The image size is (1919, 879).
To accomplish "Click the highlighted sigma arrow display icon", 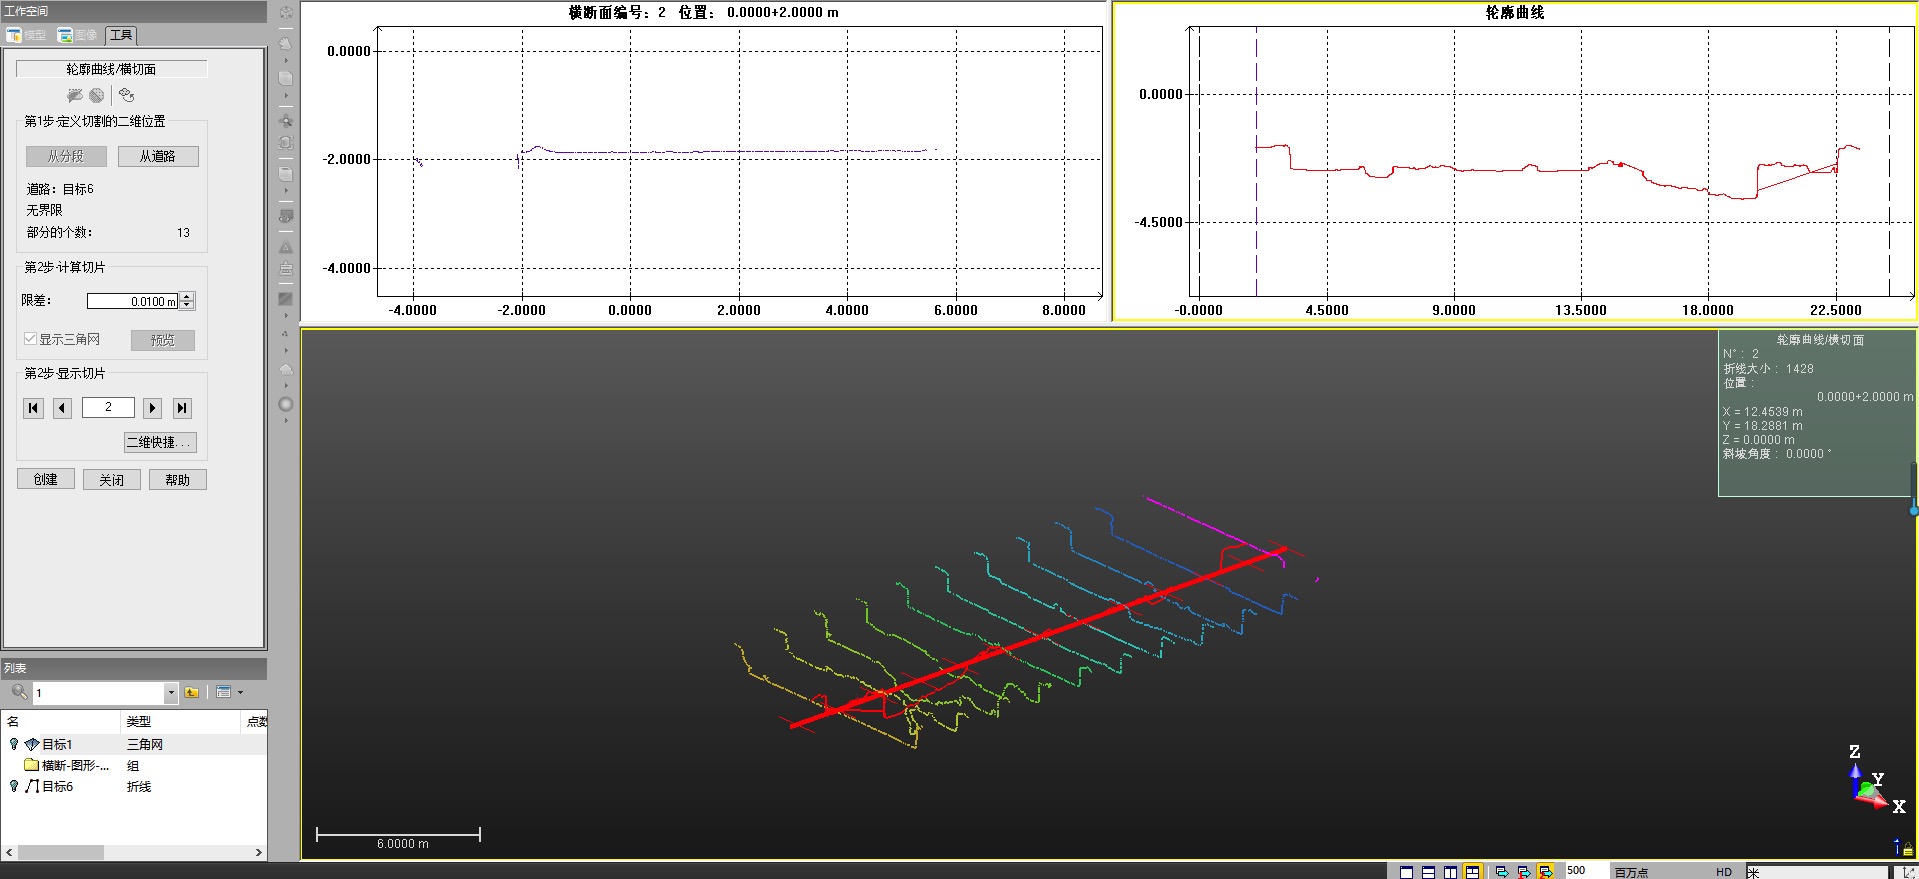I will [x=1546, y=872].
